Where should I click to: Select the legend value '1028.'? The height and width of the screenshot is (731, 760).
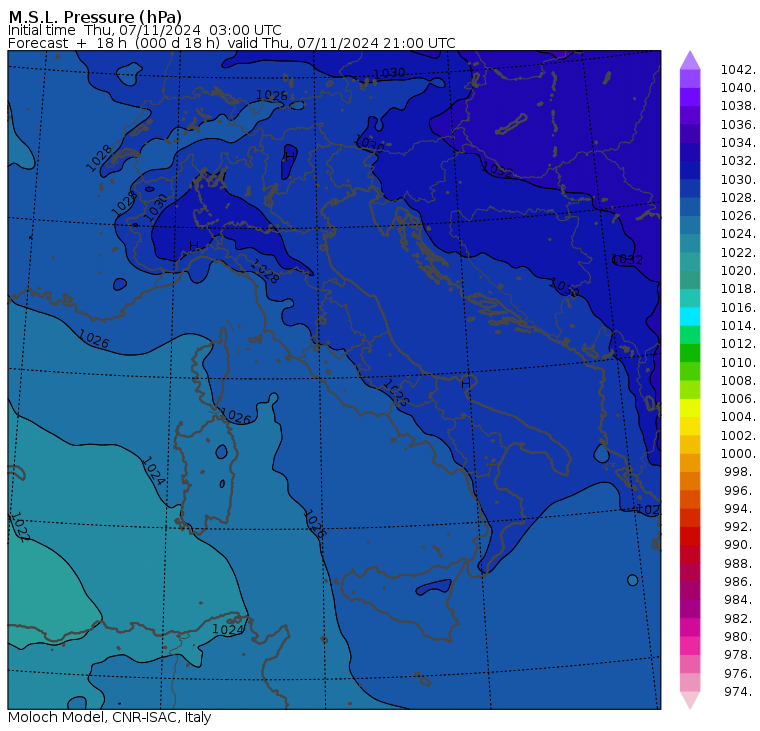[x=738, y=197]
